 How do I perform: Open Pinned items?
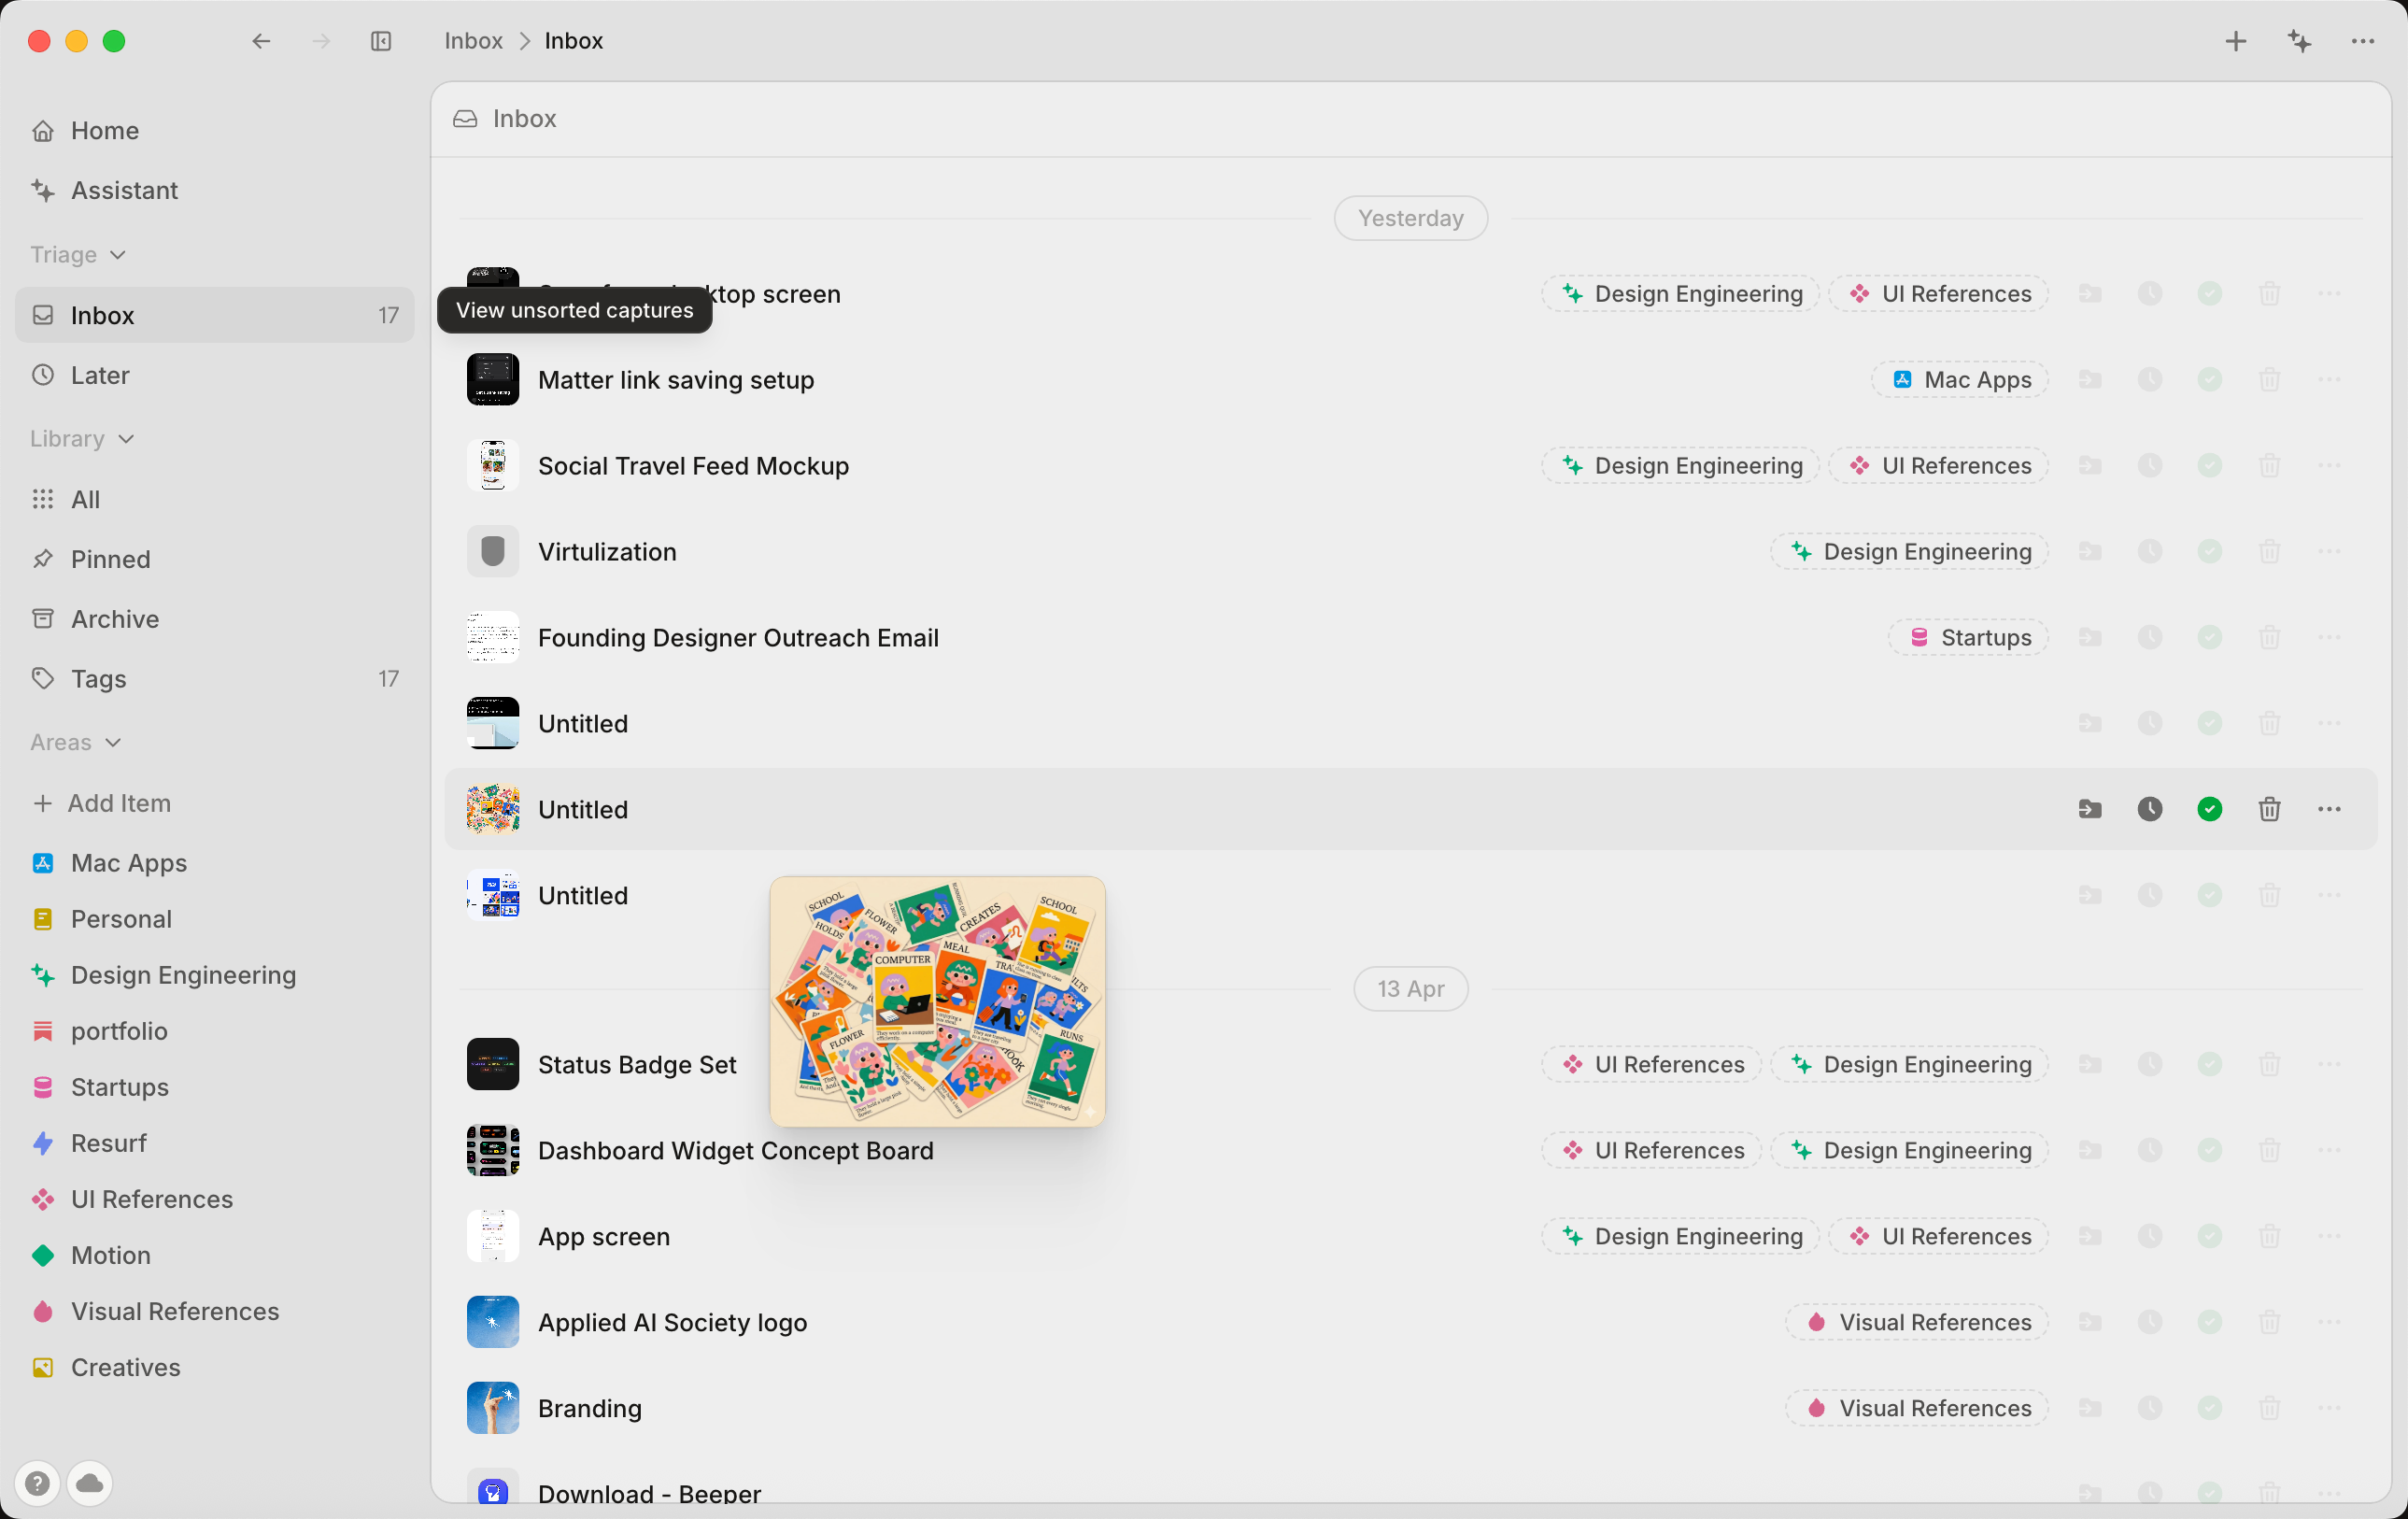[215, 559]
